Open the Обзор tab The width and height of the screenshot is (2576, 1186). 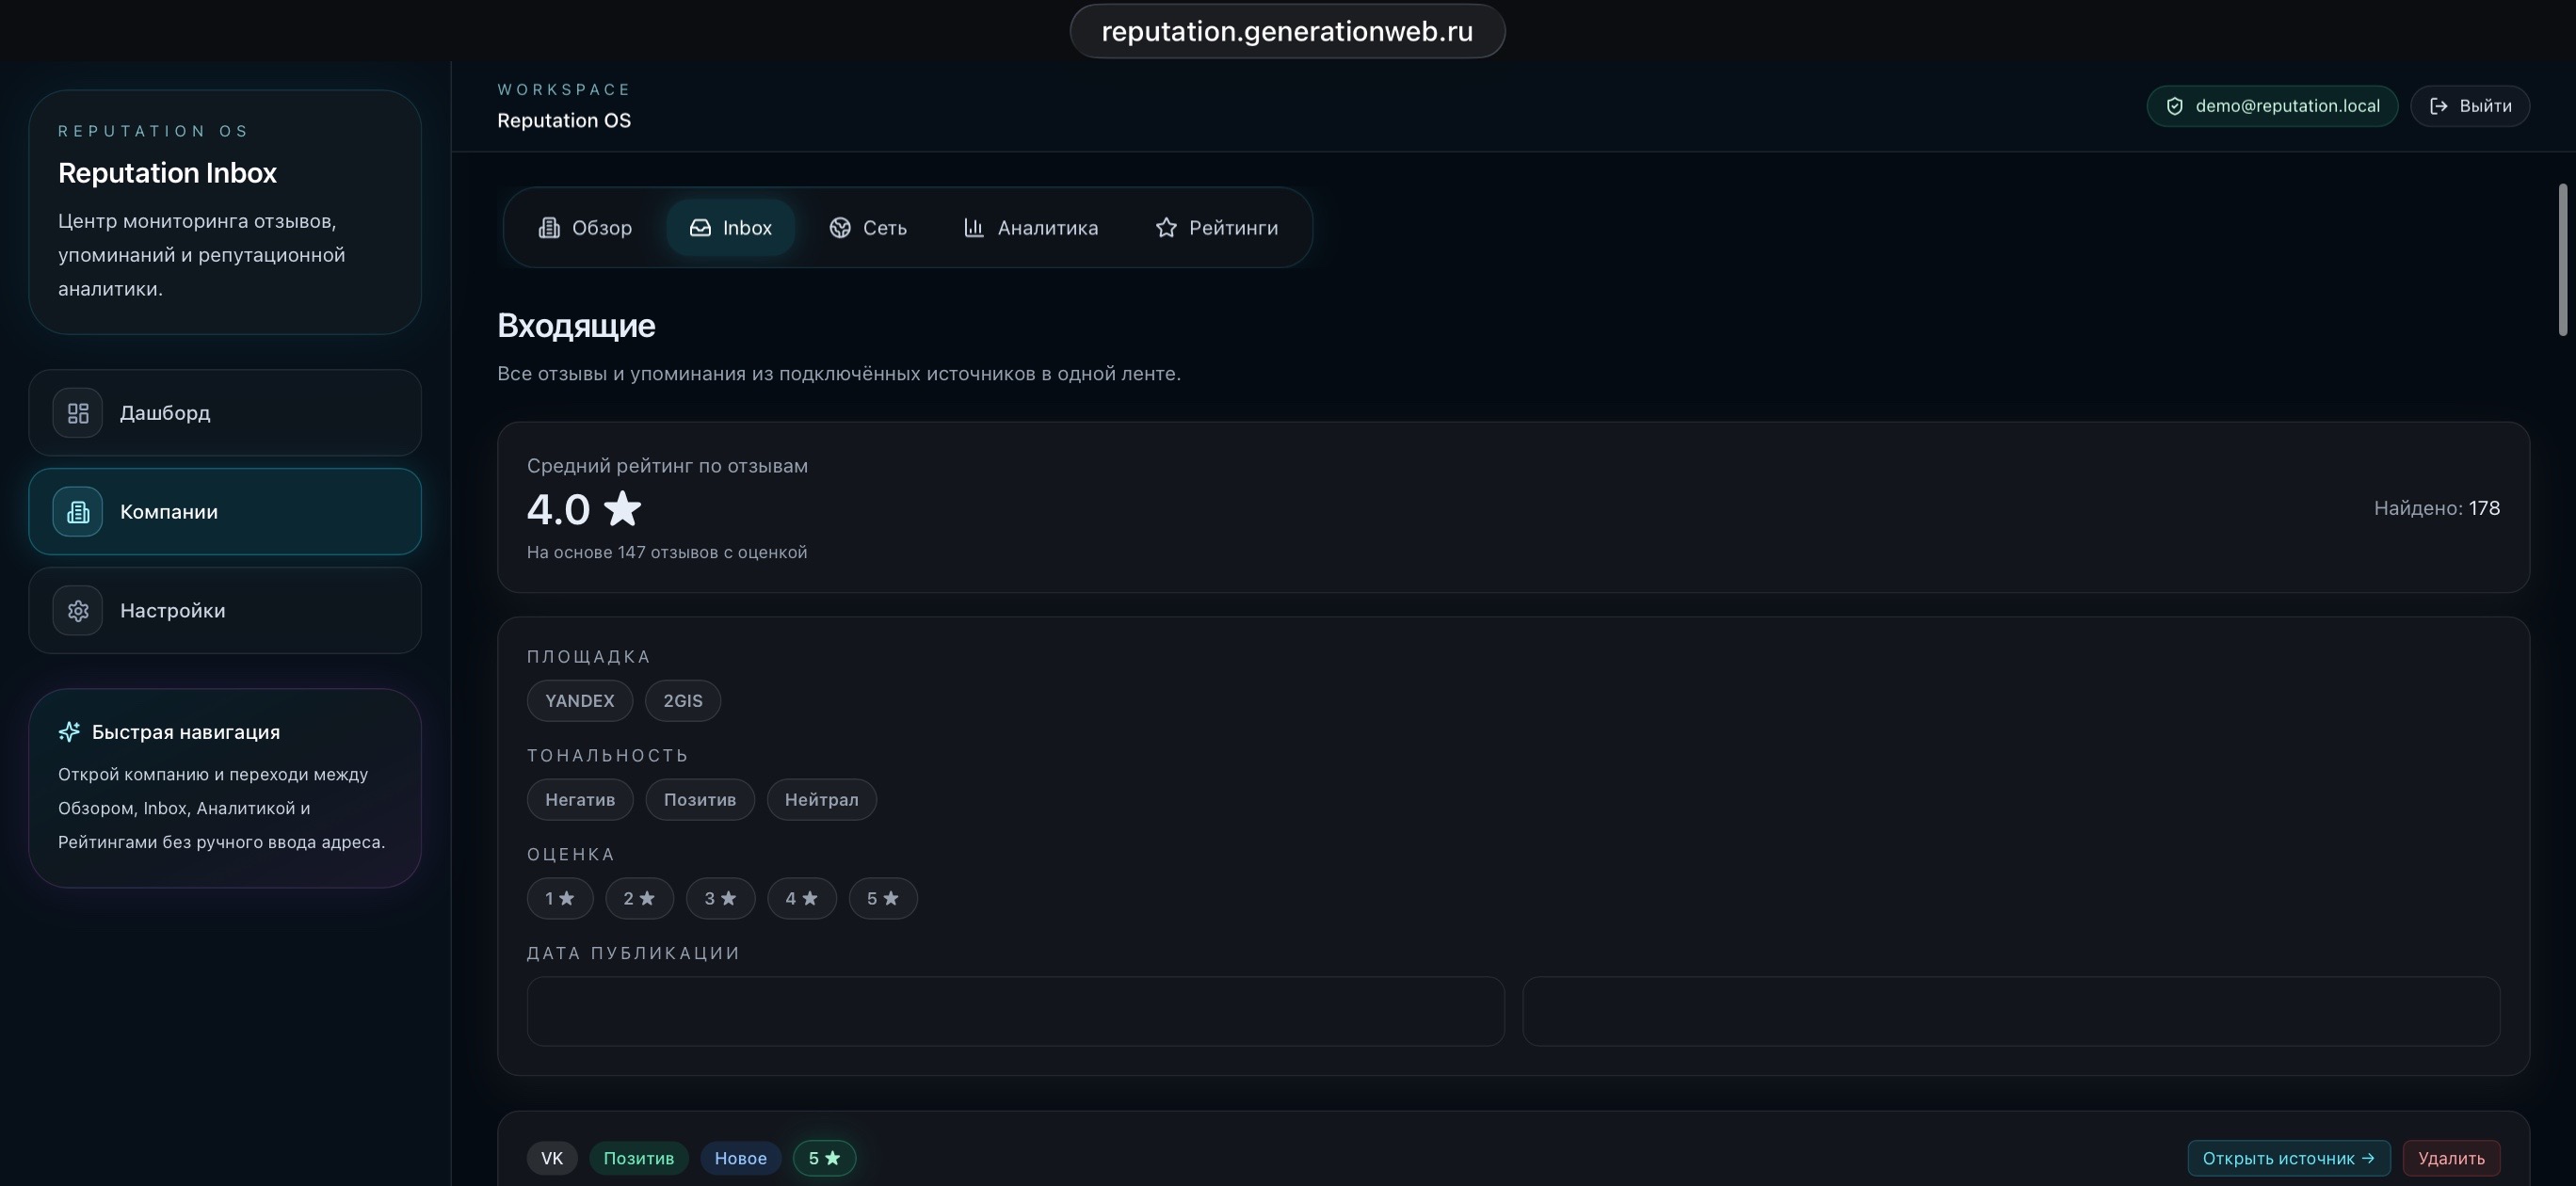click(x=585, y=228)
